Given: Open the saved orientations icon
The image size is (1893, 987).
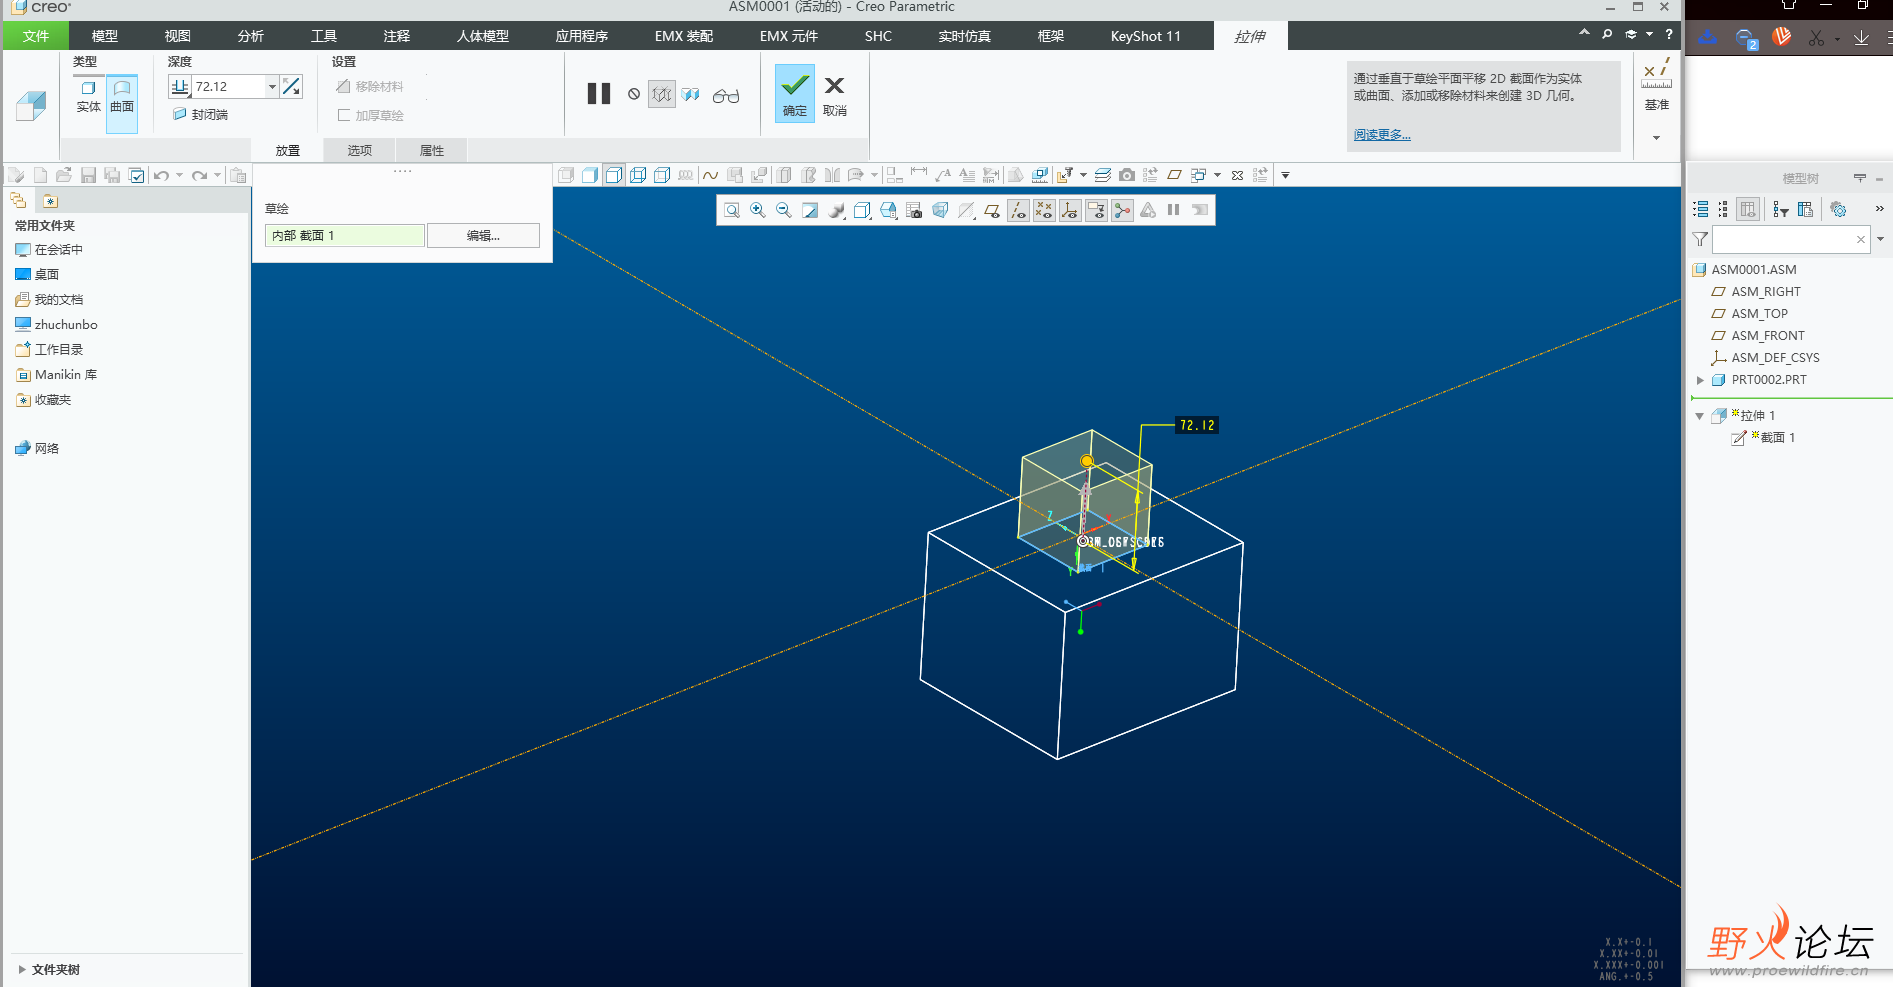Looking at the screenshot, I should pos(888,210).
